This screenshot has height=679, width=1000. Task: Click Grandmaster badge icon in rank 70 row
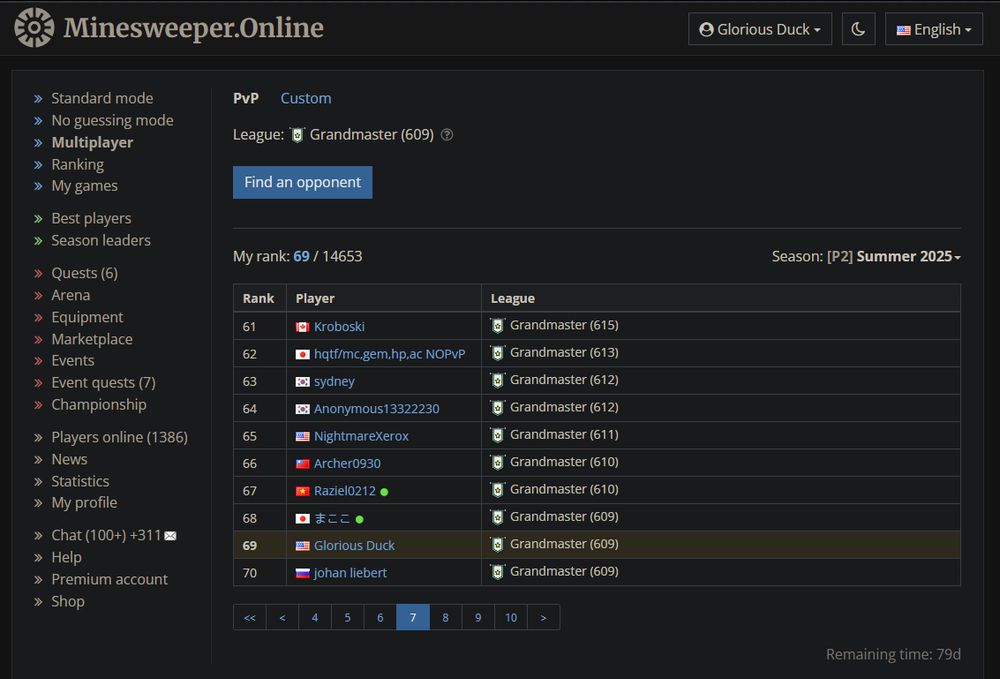point(497,572)
